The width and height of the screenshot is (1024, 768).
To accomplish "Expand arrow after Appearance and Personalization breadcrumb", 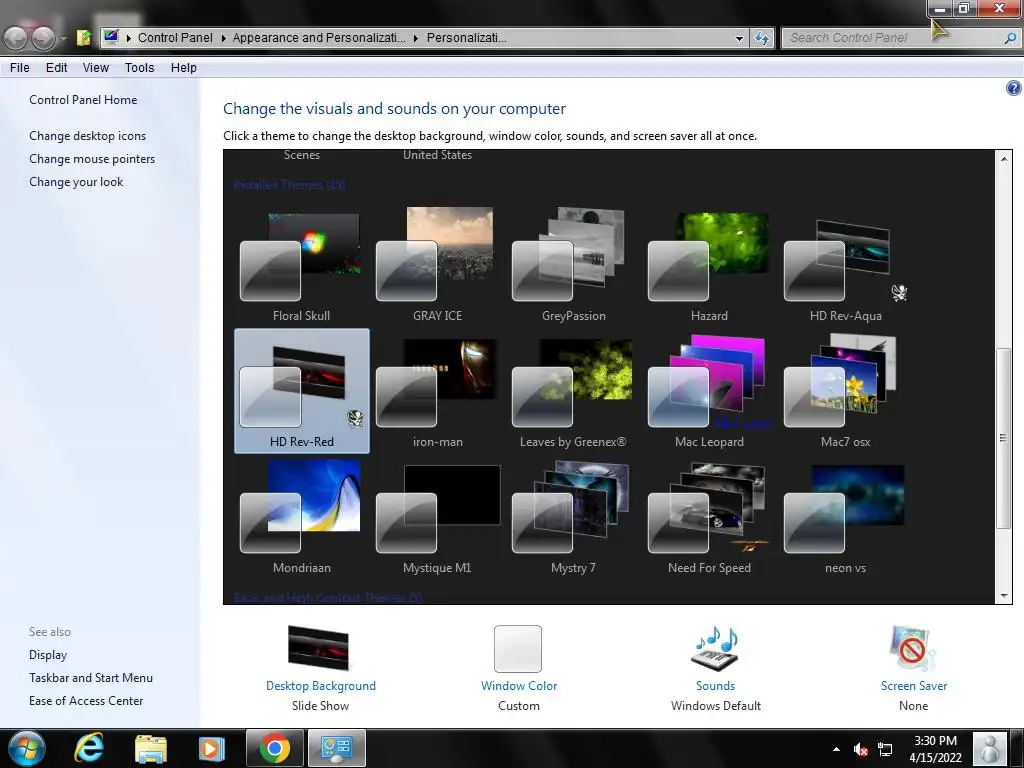I will tap(415, 38).
